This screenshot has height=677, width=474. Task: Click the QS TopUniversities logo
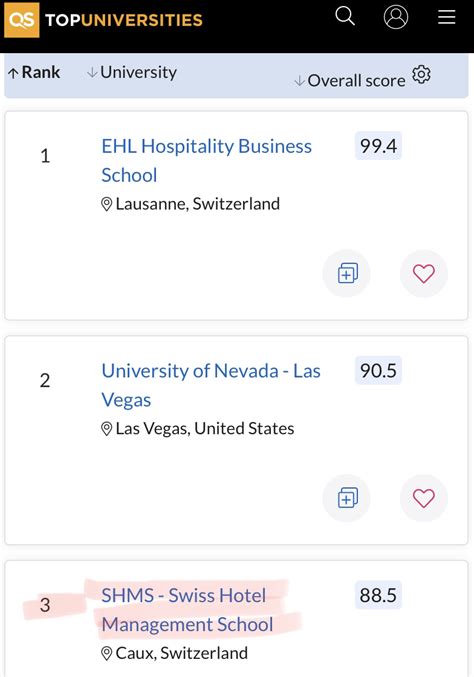(104, 20)
